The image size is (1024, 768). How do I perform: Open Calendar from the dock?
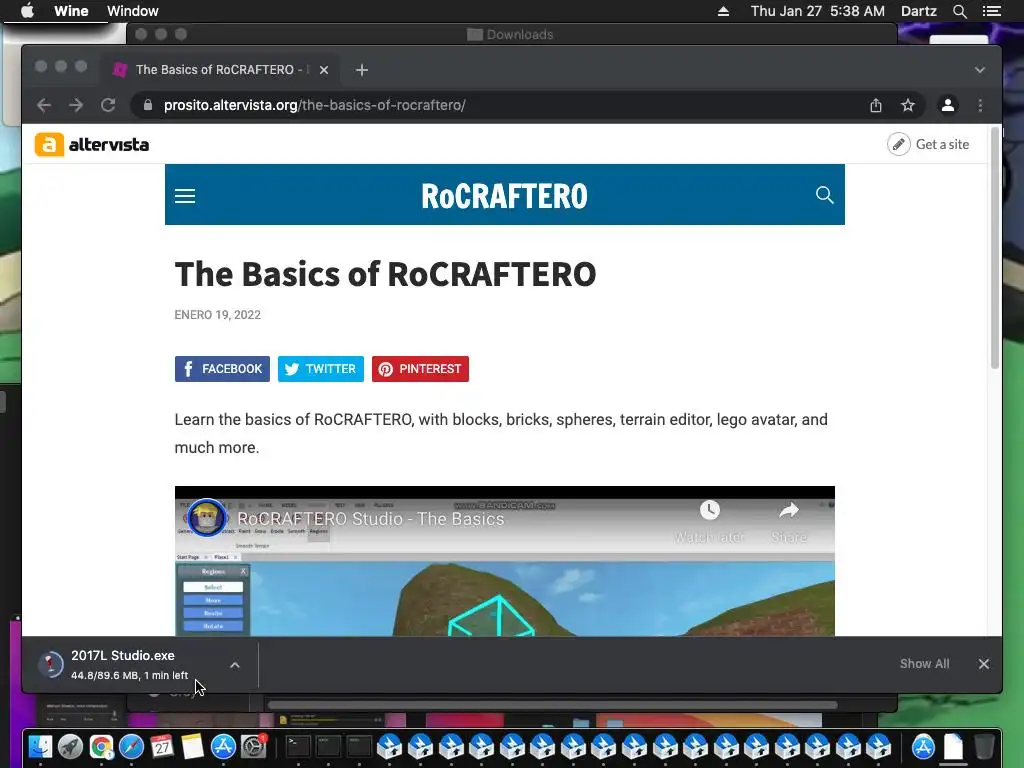click(x=162, y=747)
